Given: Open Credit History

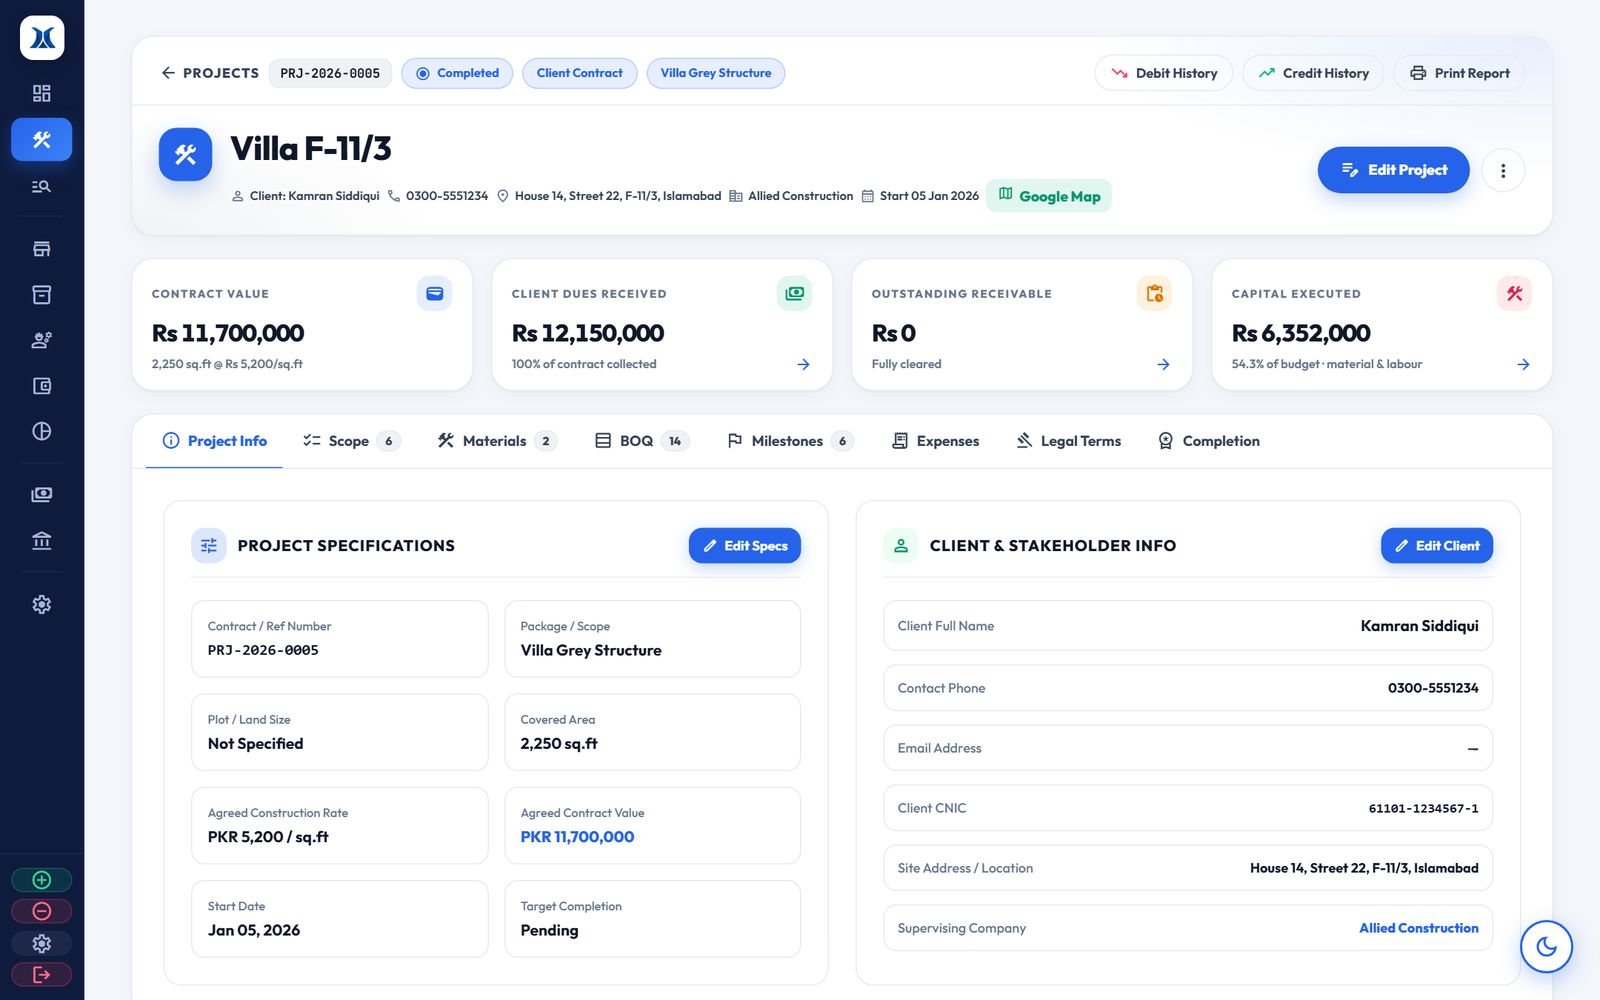Looking at the screenshot, I should coord(1313,73).
